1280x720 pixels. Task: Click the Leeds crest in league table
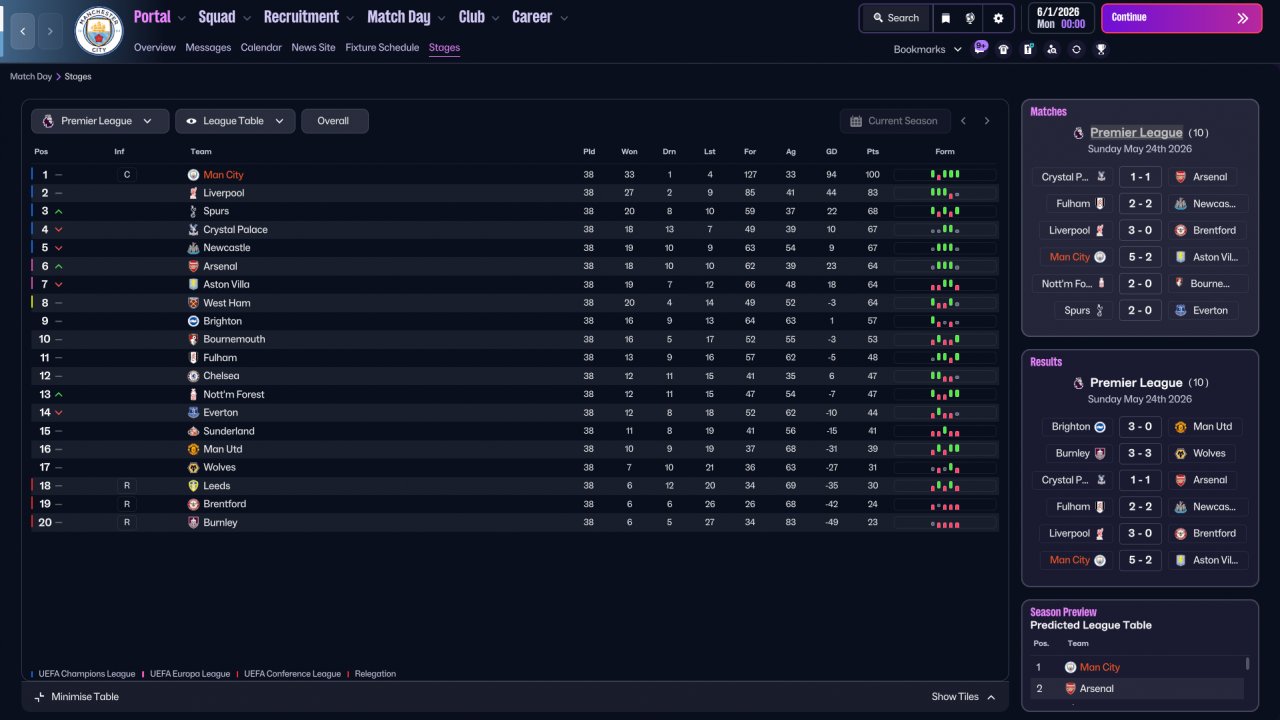(x=193, y=486)
